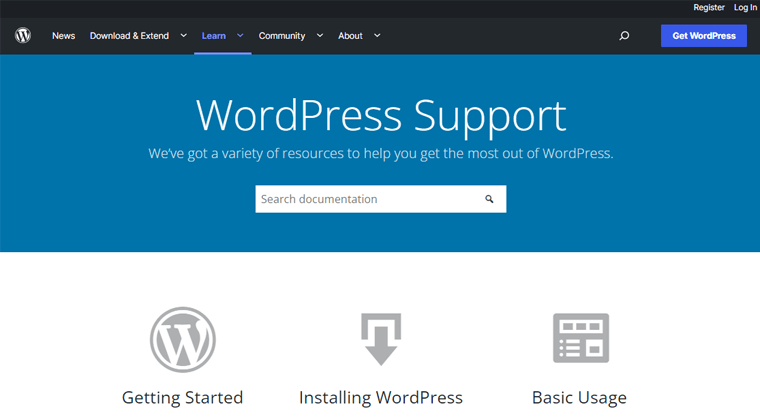Screen dimensions: 760x417
Task: Select the Learn menu item
Action: tap(213, 36)
